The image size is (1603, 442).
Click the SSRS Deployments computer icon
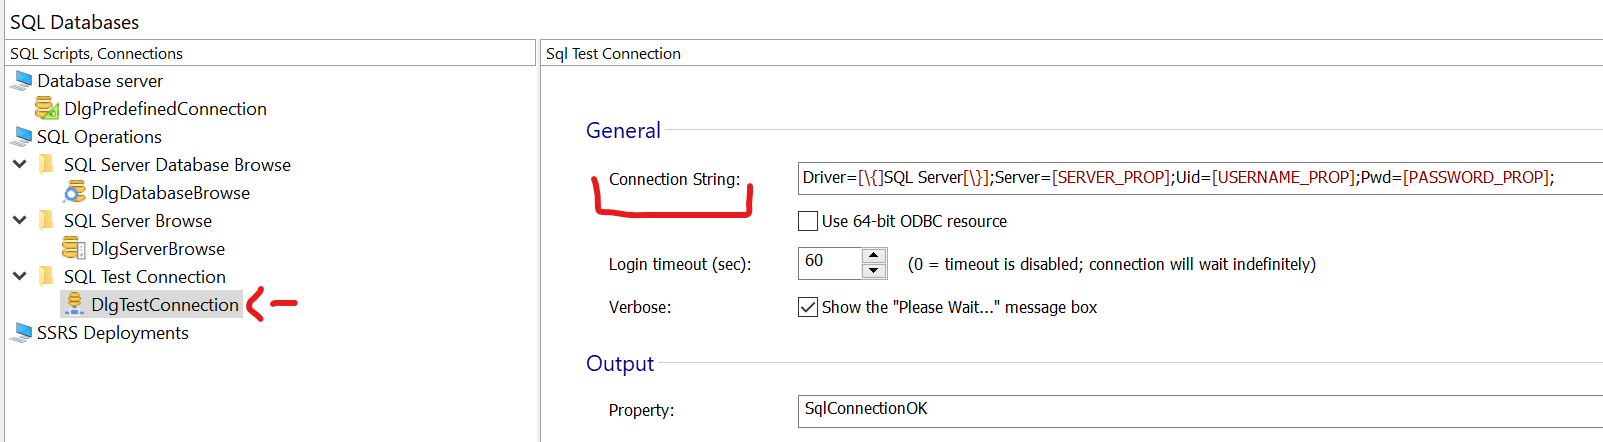22,332
